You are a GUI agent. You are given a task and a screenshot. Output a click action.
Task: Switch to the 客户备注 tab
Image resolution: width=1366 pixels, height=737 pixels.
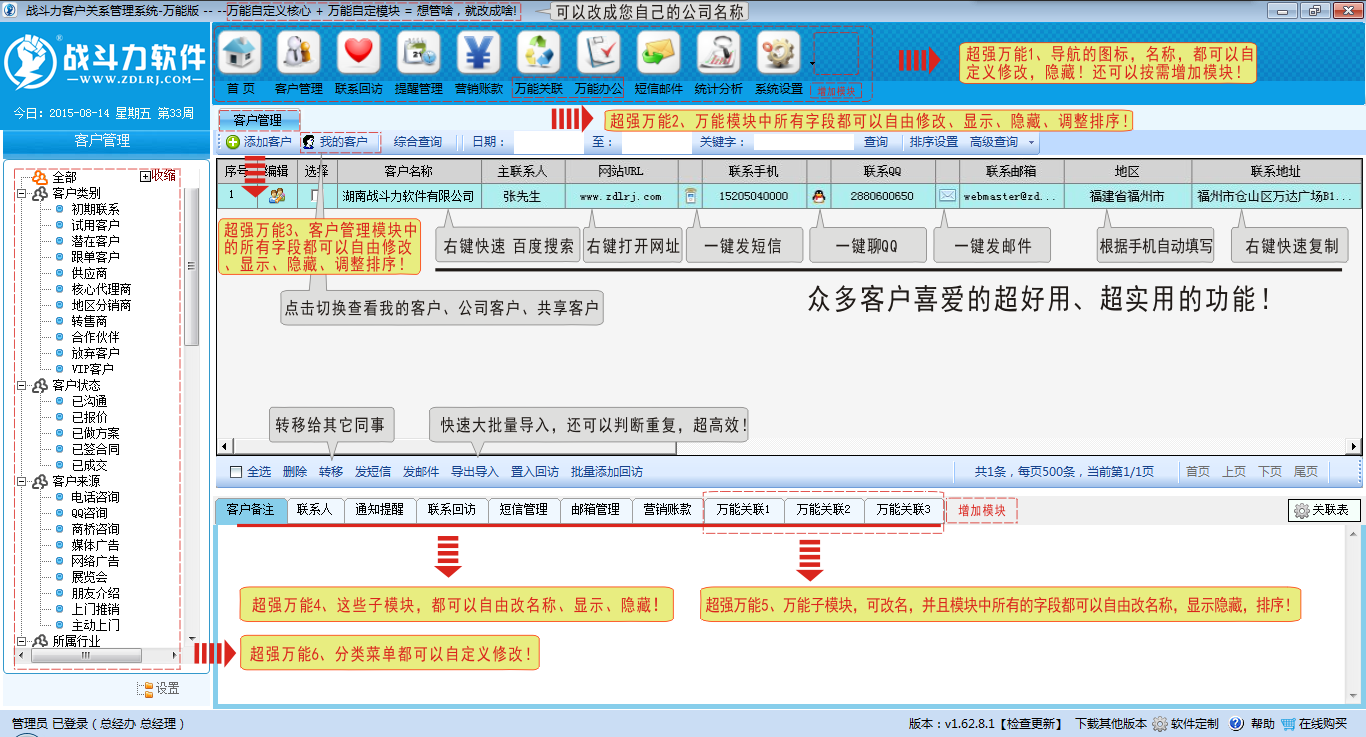pos(250,510)
